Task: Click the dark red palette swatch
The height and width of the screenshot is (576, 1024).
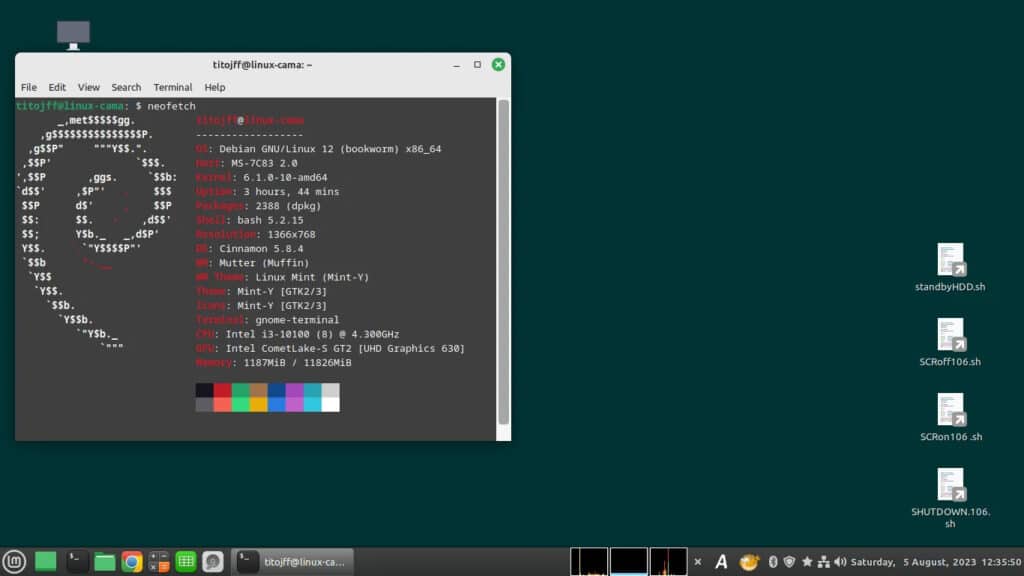Action: (x=223, y=390)
